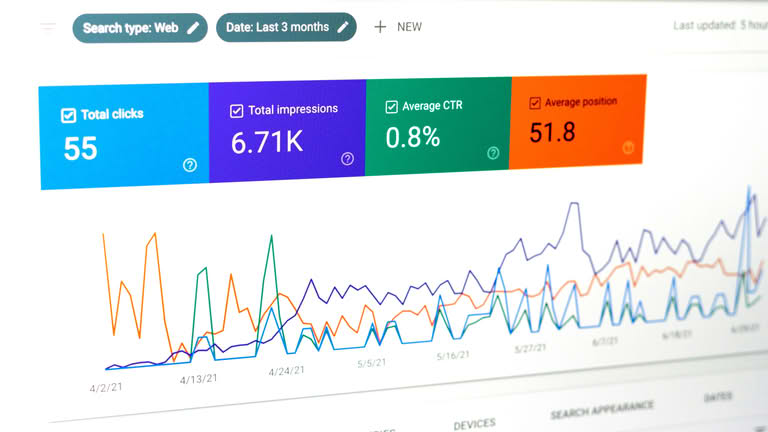Select the 6.71K impressions value
This screenshot has width=768, height=432.
(x=267, y=143)
